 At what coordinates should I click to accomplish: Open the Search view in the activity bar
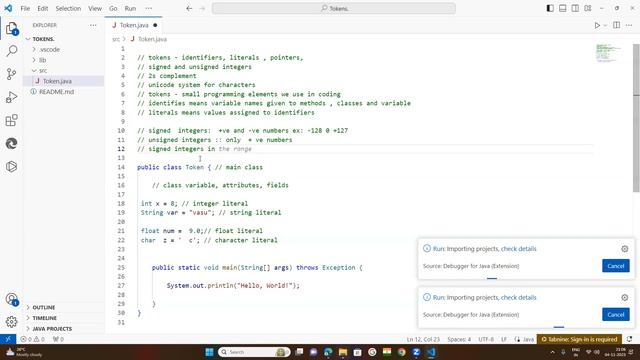click(x=11, y=51)
